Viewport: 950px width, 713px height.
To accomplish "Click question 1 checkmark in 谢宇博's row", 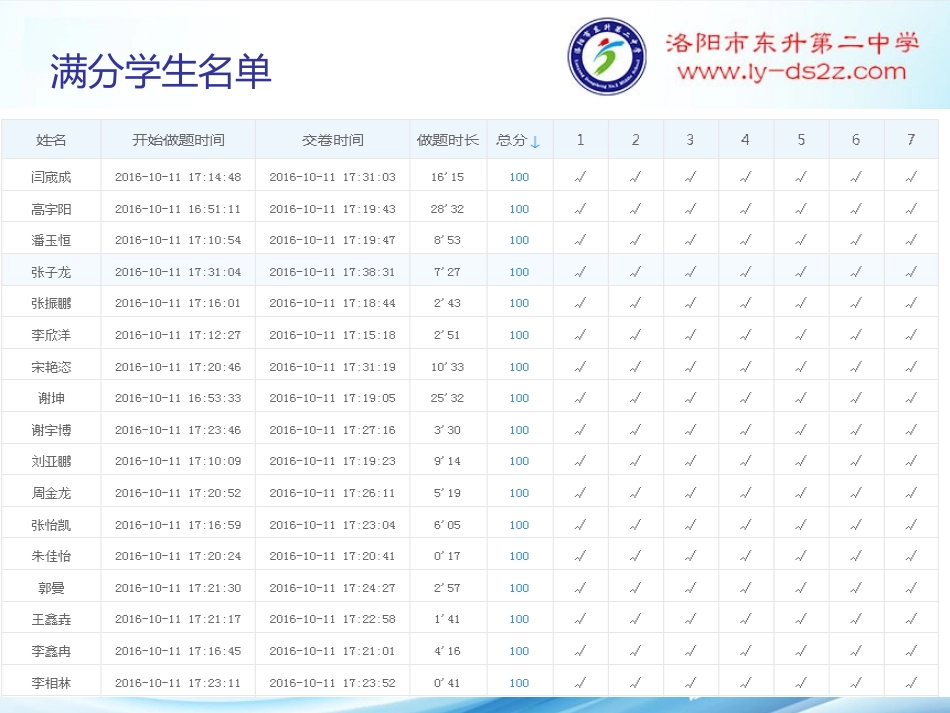I will pyautogui.click(x=580, y=430).
